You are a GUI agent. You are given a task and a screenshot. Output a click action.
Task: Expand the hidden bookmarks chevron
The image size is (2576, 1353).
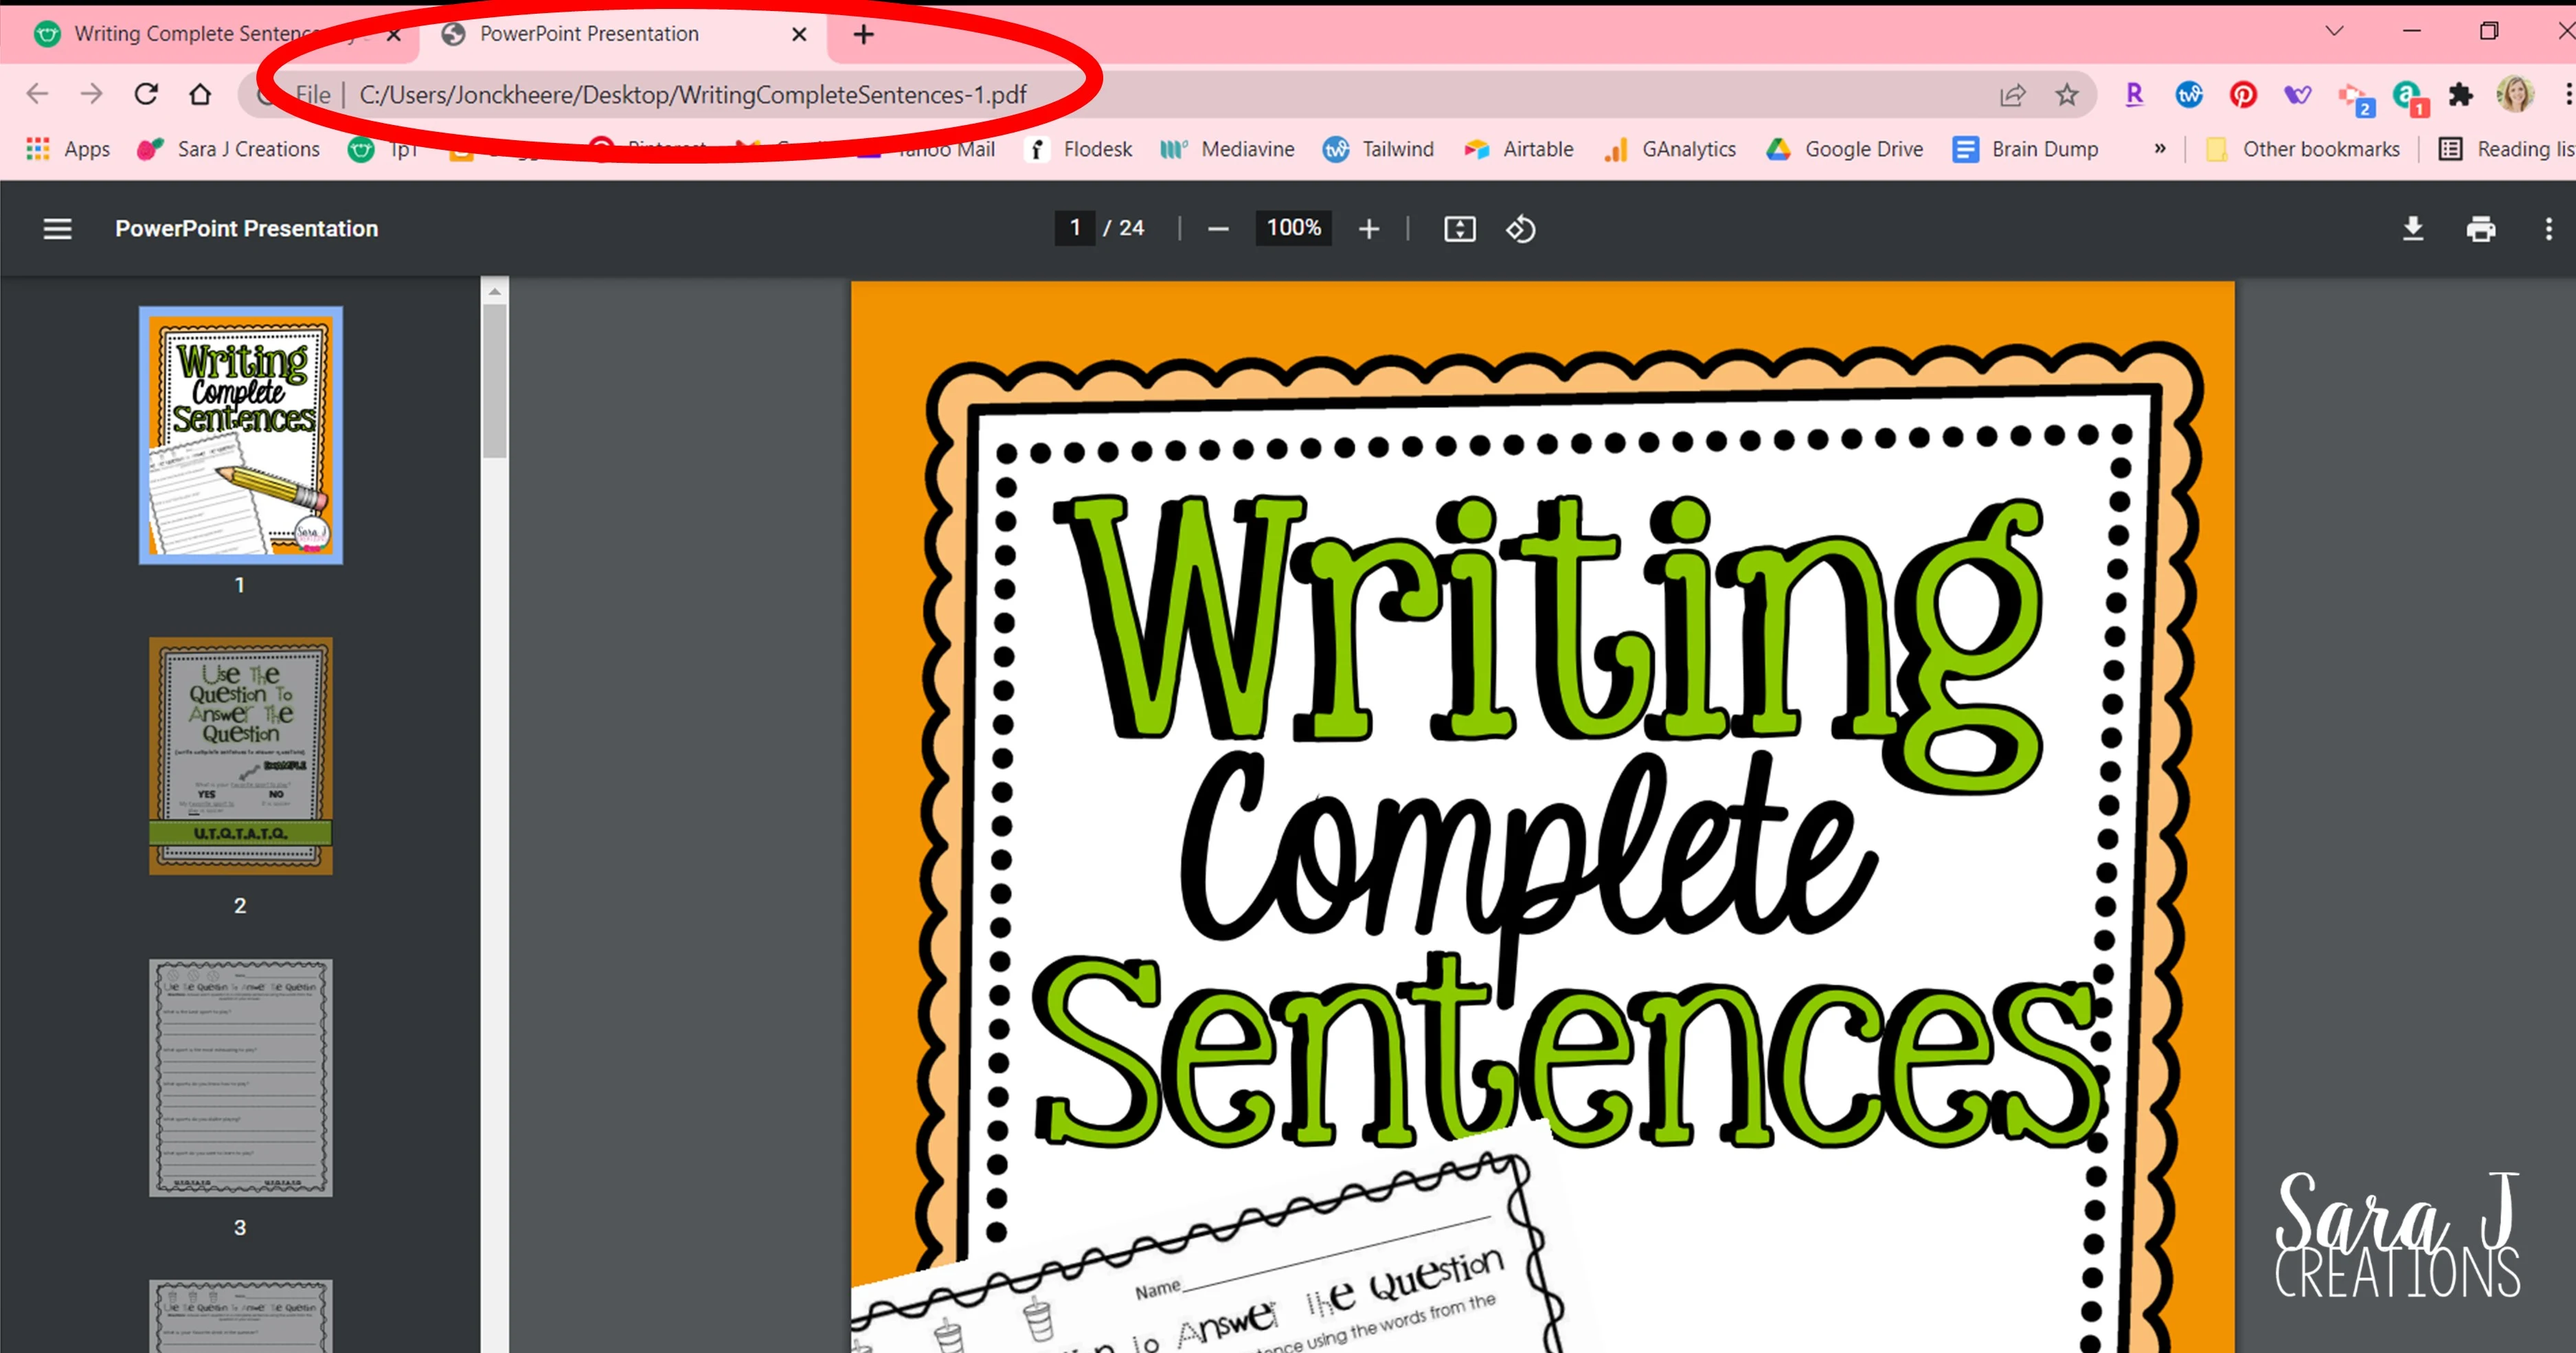coord(2160,149)
